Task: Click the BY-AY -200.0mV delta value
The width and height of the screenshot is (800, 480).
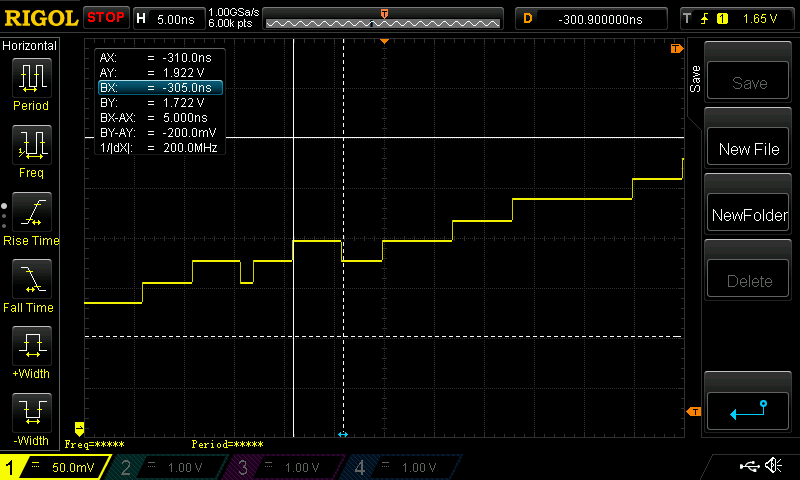Action: coord(189,133)
